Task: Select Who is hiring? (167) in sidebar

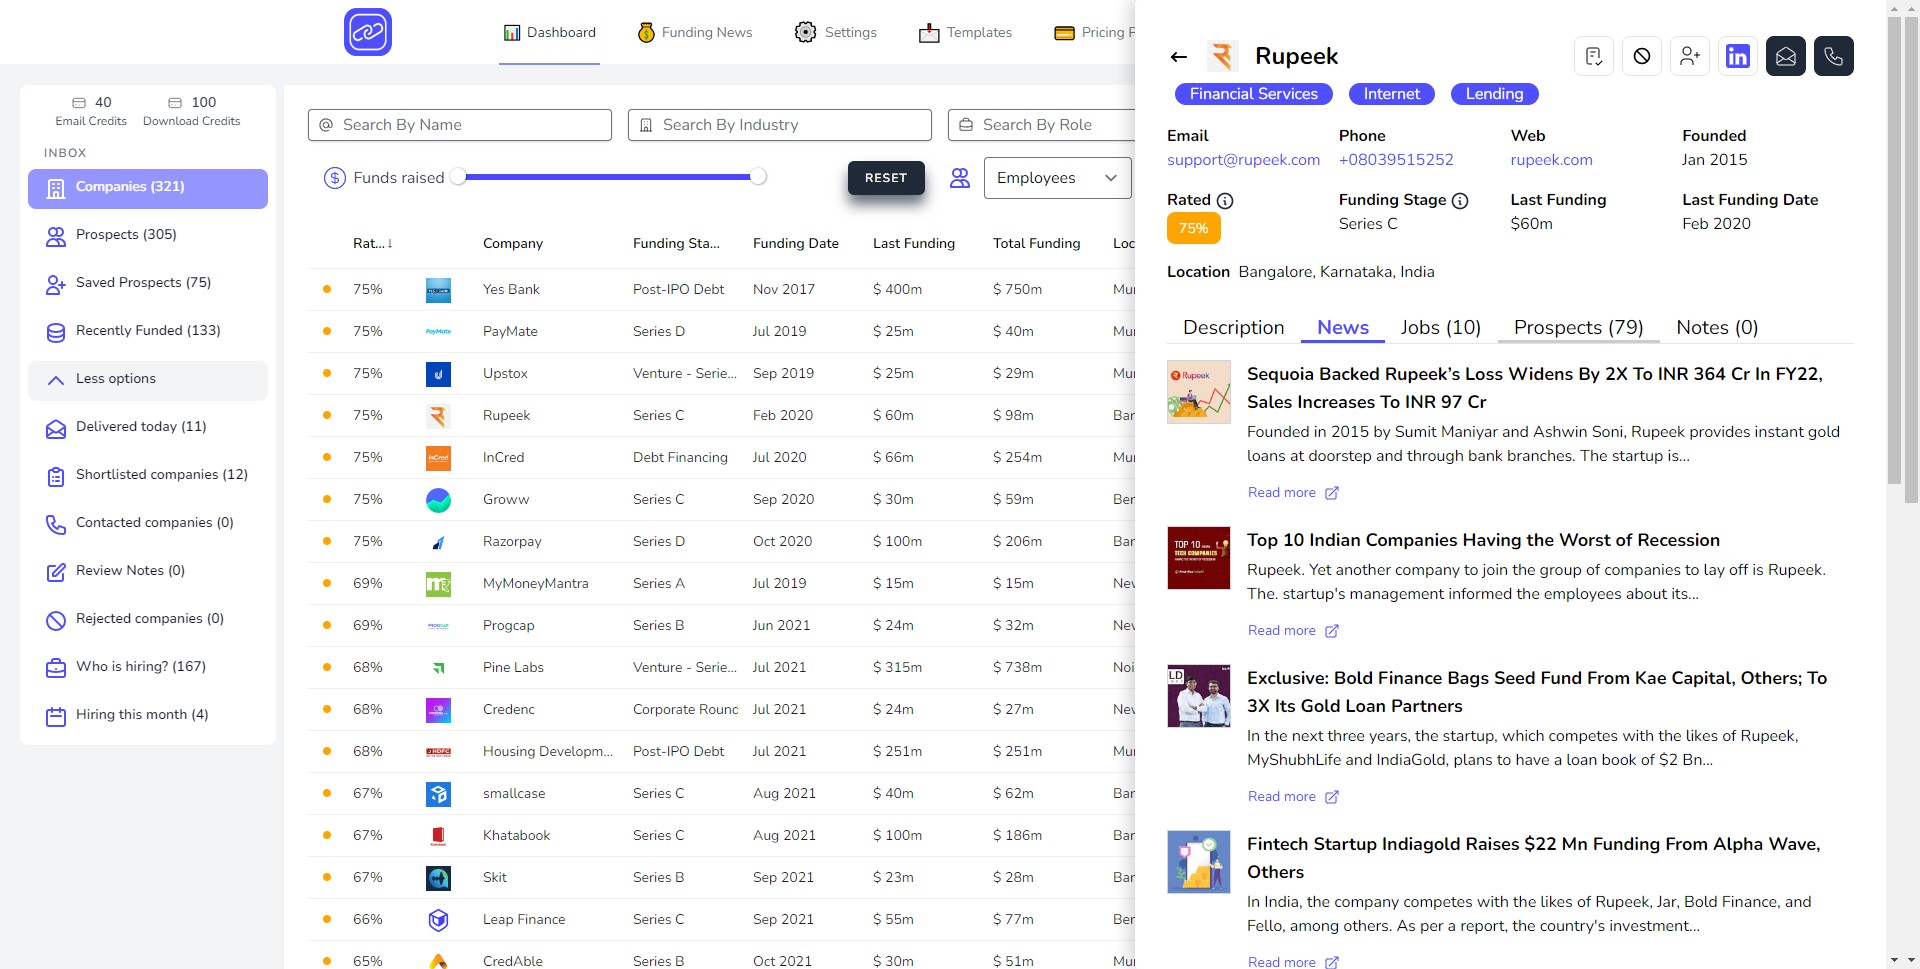Action: click(148, 668)
